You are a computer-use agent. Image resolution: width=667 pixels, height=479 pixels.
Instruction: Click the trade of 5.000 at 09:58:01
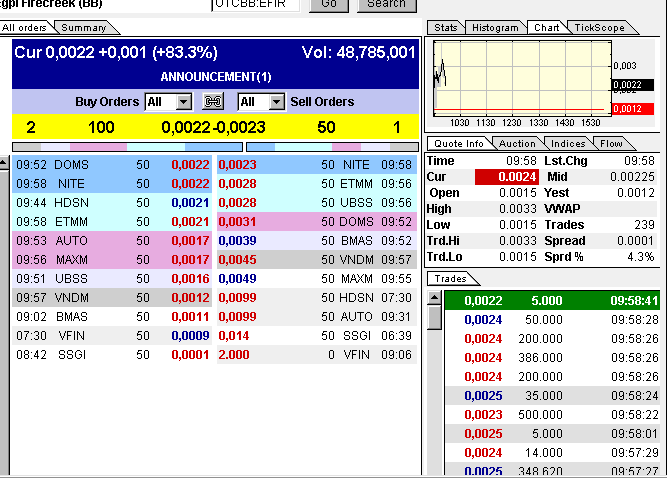552,434
